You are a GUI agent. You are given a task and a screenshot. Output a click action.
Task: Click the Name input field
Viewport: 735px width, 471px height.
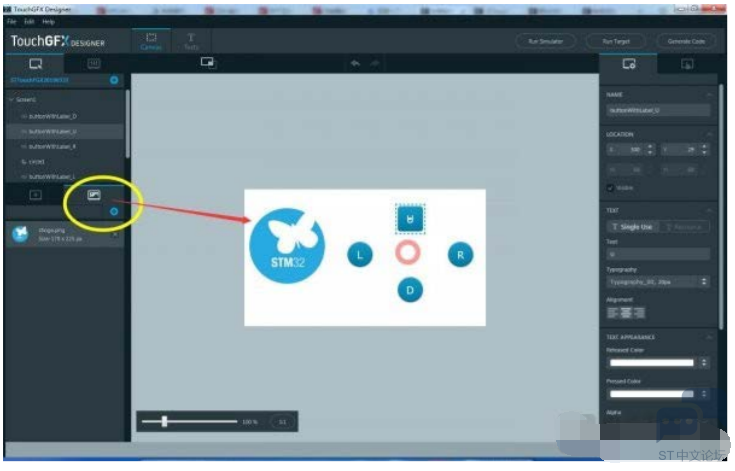pyautogui.click(x=658, y=111)
